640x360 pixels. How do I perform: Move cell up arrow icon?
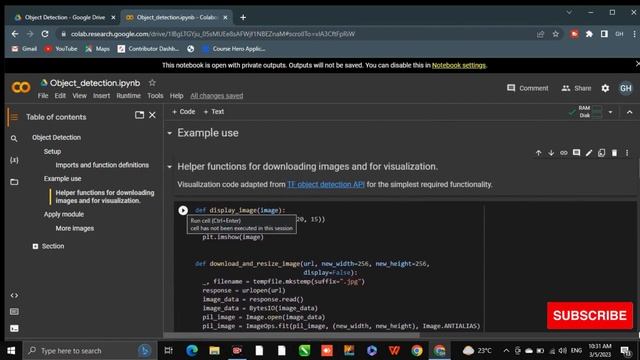pos(538,153)
